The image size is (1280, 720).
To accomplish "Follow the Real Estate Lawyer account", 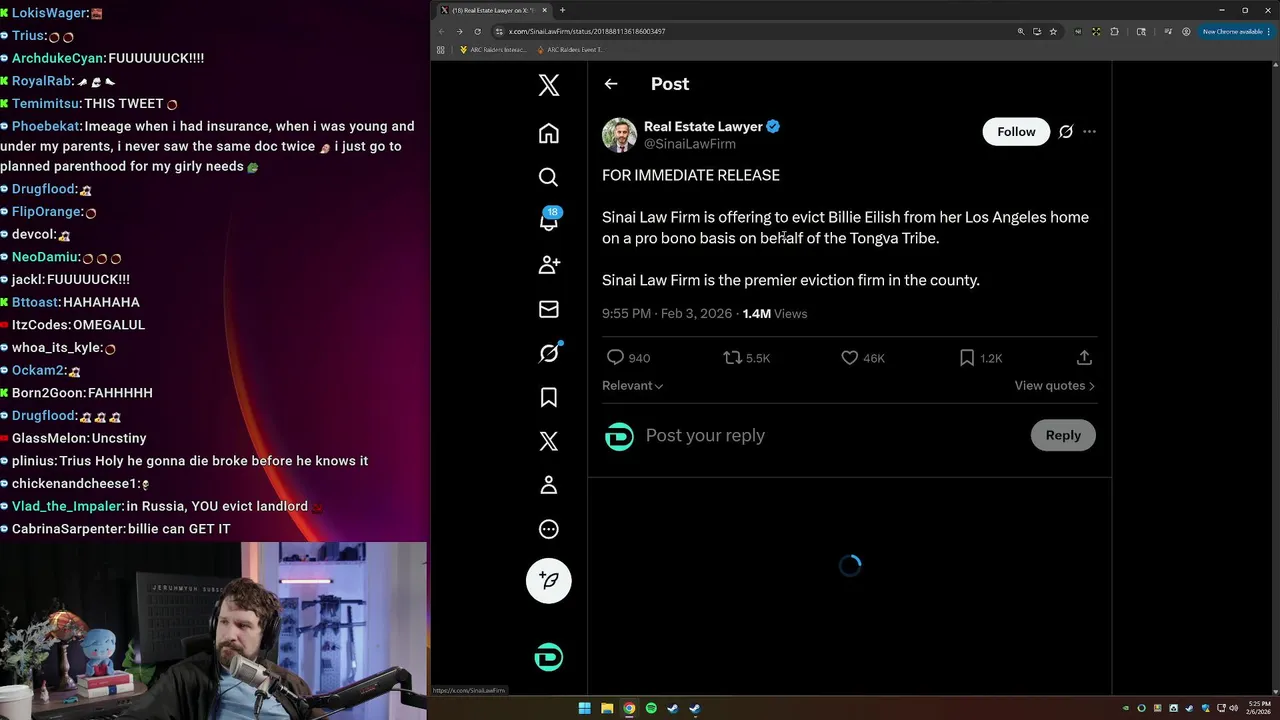I will [1016, 132].
